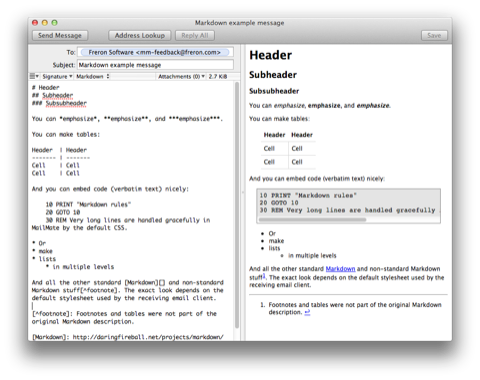
Task: Click the yellow minimize window button
Action: 45,23
